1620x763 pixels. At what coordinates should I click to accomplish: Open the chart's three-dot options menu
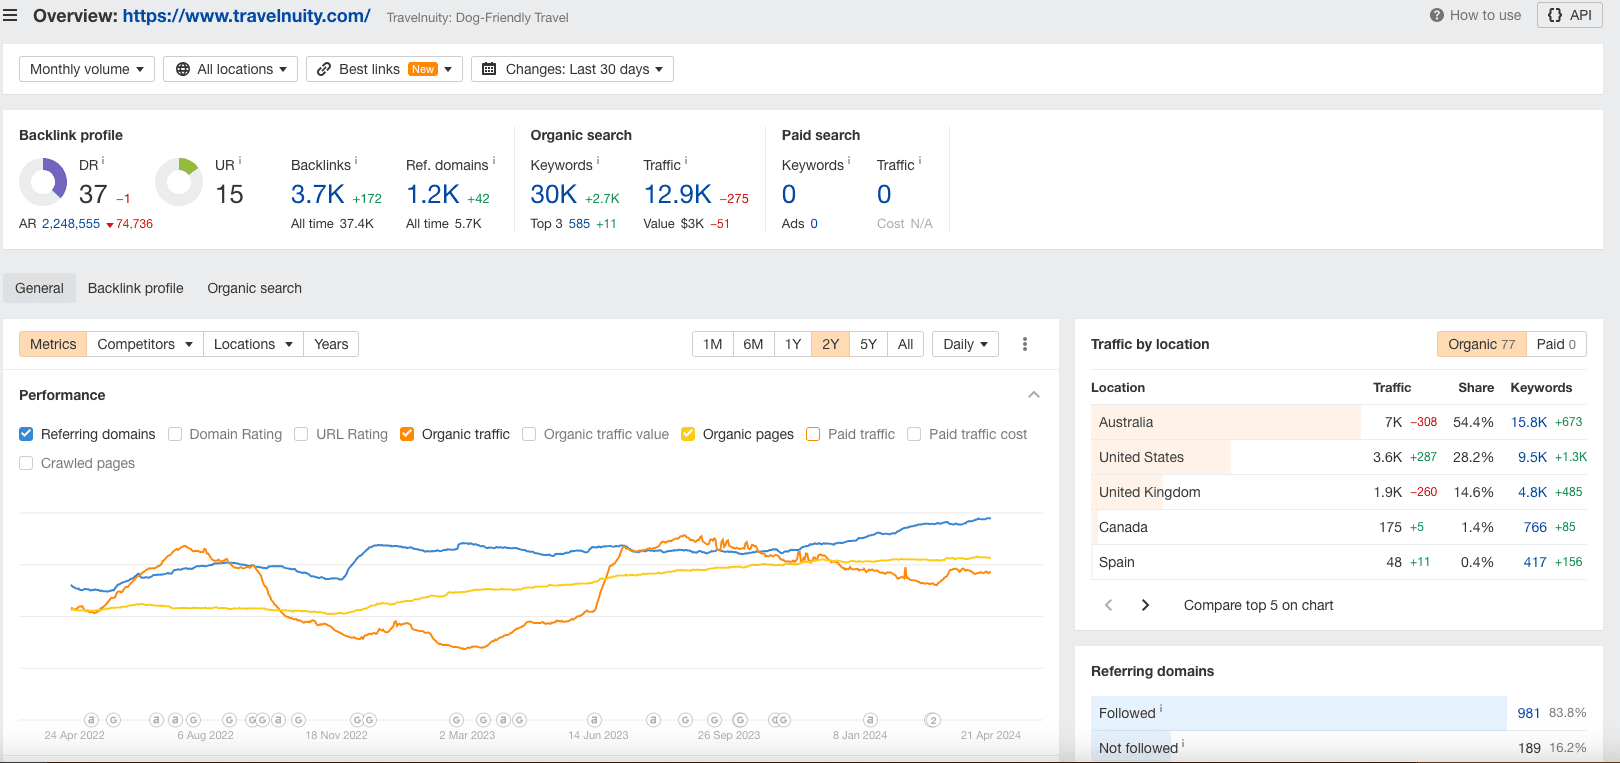tap(1025, 344)
